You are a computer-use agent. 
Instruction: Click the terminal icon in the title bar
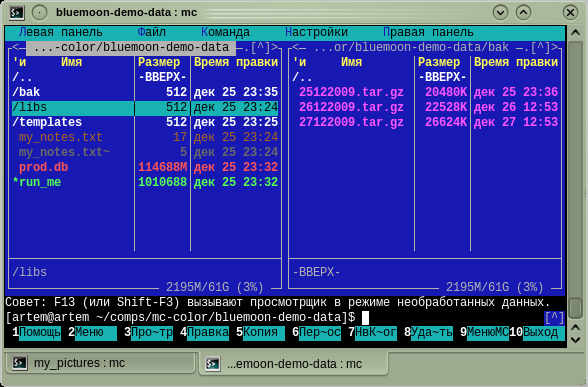(16, 12)
